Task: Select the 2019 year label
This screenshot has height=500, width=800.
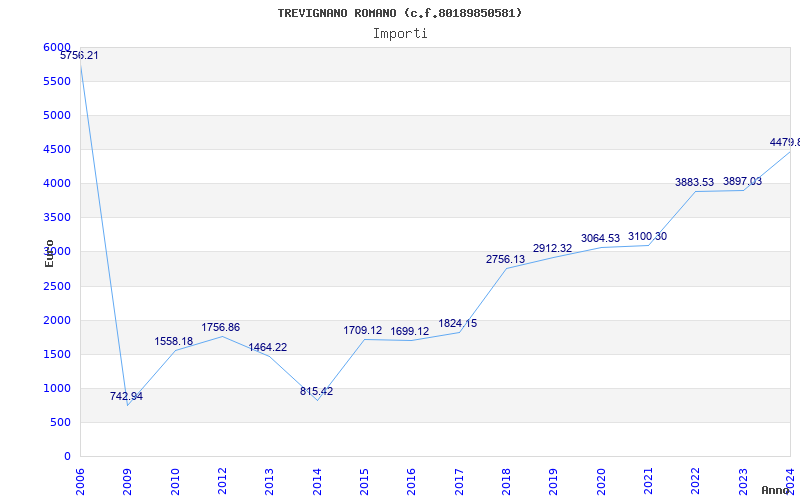Action: coord(554,482)
